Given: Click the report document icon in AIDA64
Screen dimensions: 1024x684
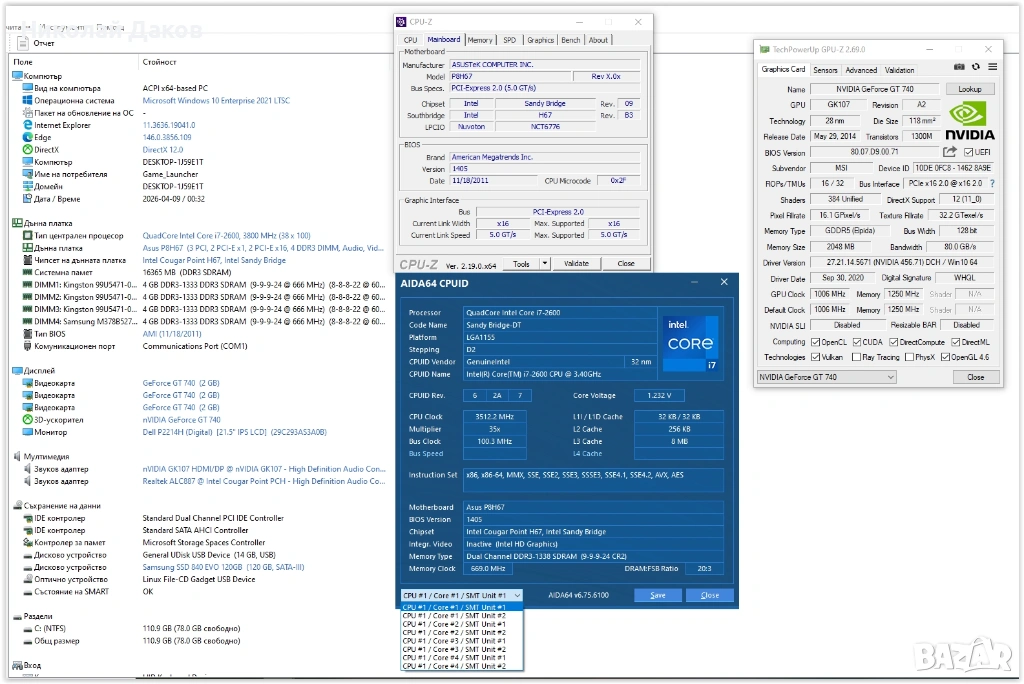Looking at the screenshot, I should click(x=22, y=43).
